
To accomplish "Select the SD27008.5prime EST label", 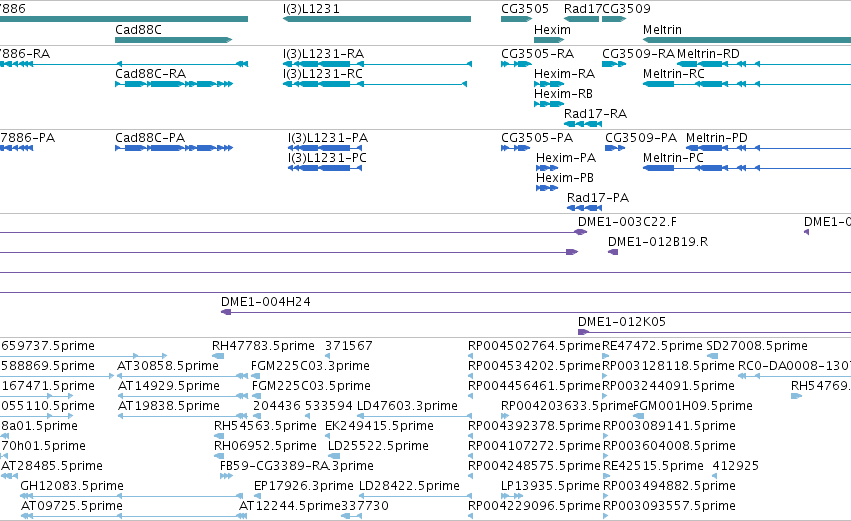I will tap(757, 346).
